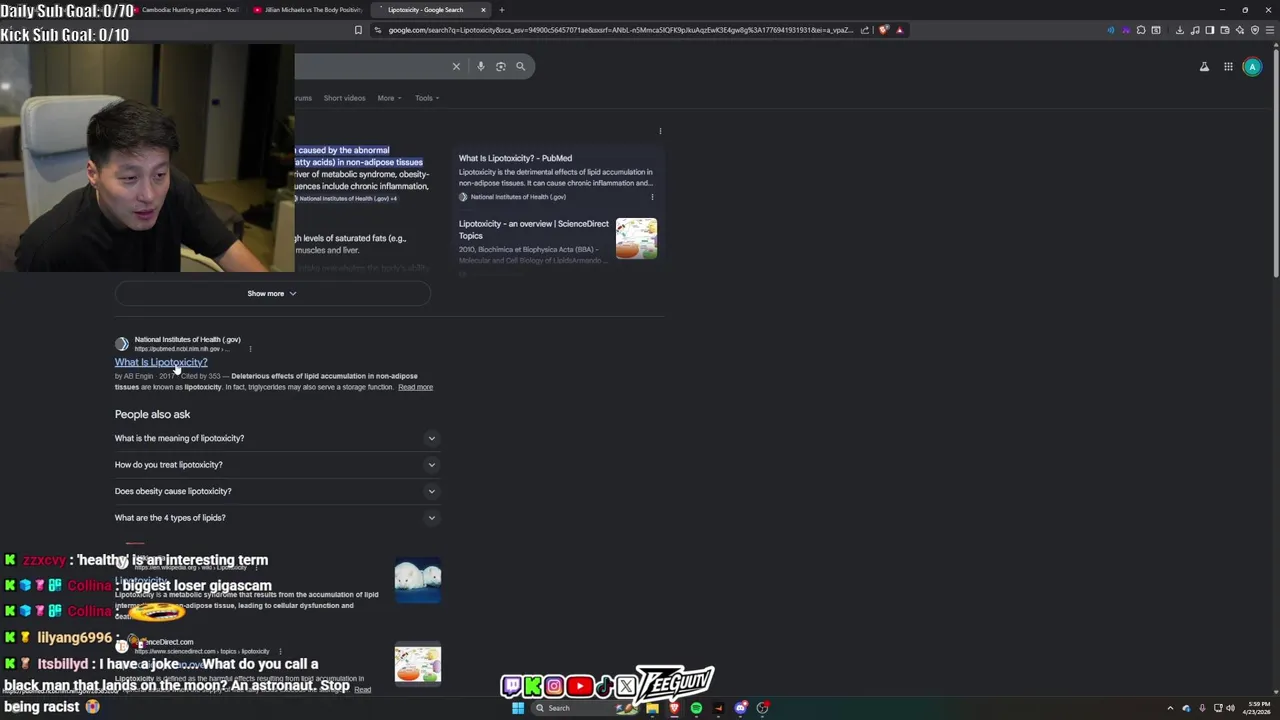The height and width of the screenshot is (720, 1280).
Task: Bookmark this page in the address bar
Action: tap(358, 30)
